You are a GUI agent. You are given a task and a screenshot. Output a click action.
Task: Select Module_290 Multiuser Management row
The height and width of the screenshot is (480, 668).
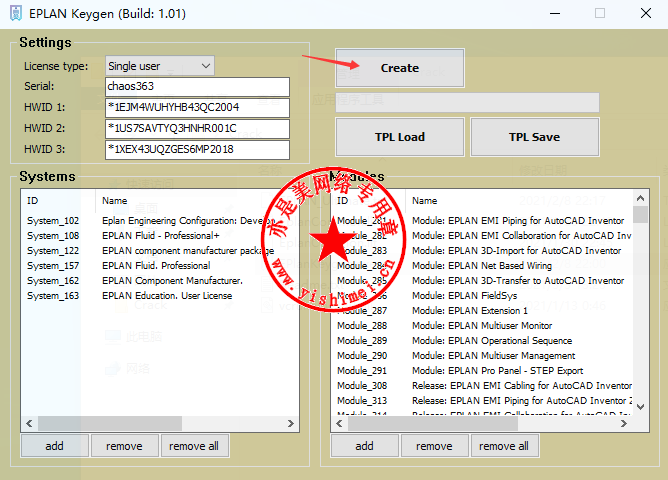click(x=482, y=356)
